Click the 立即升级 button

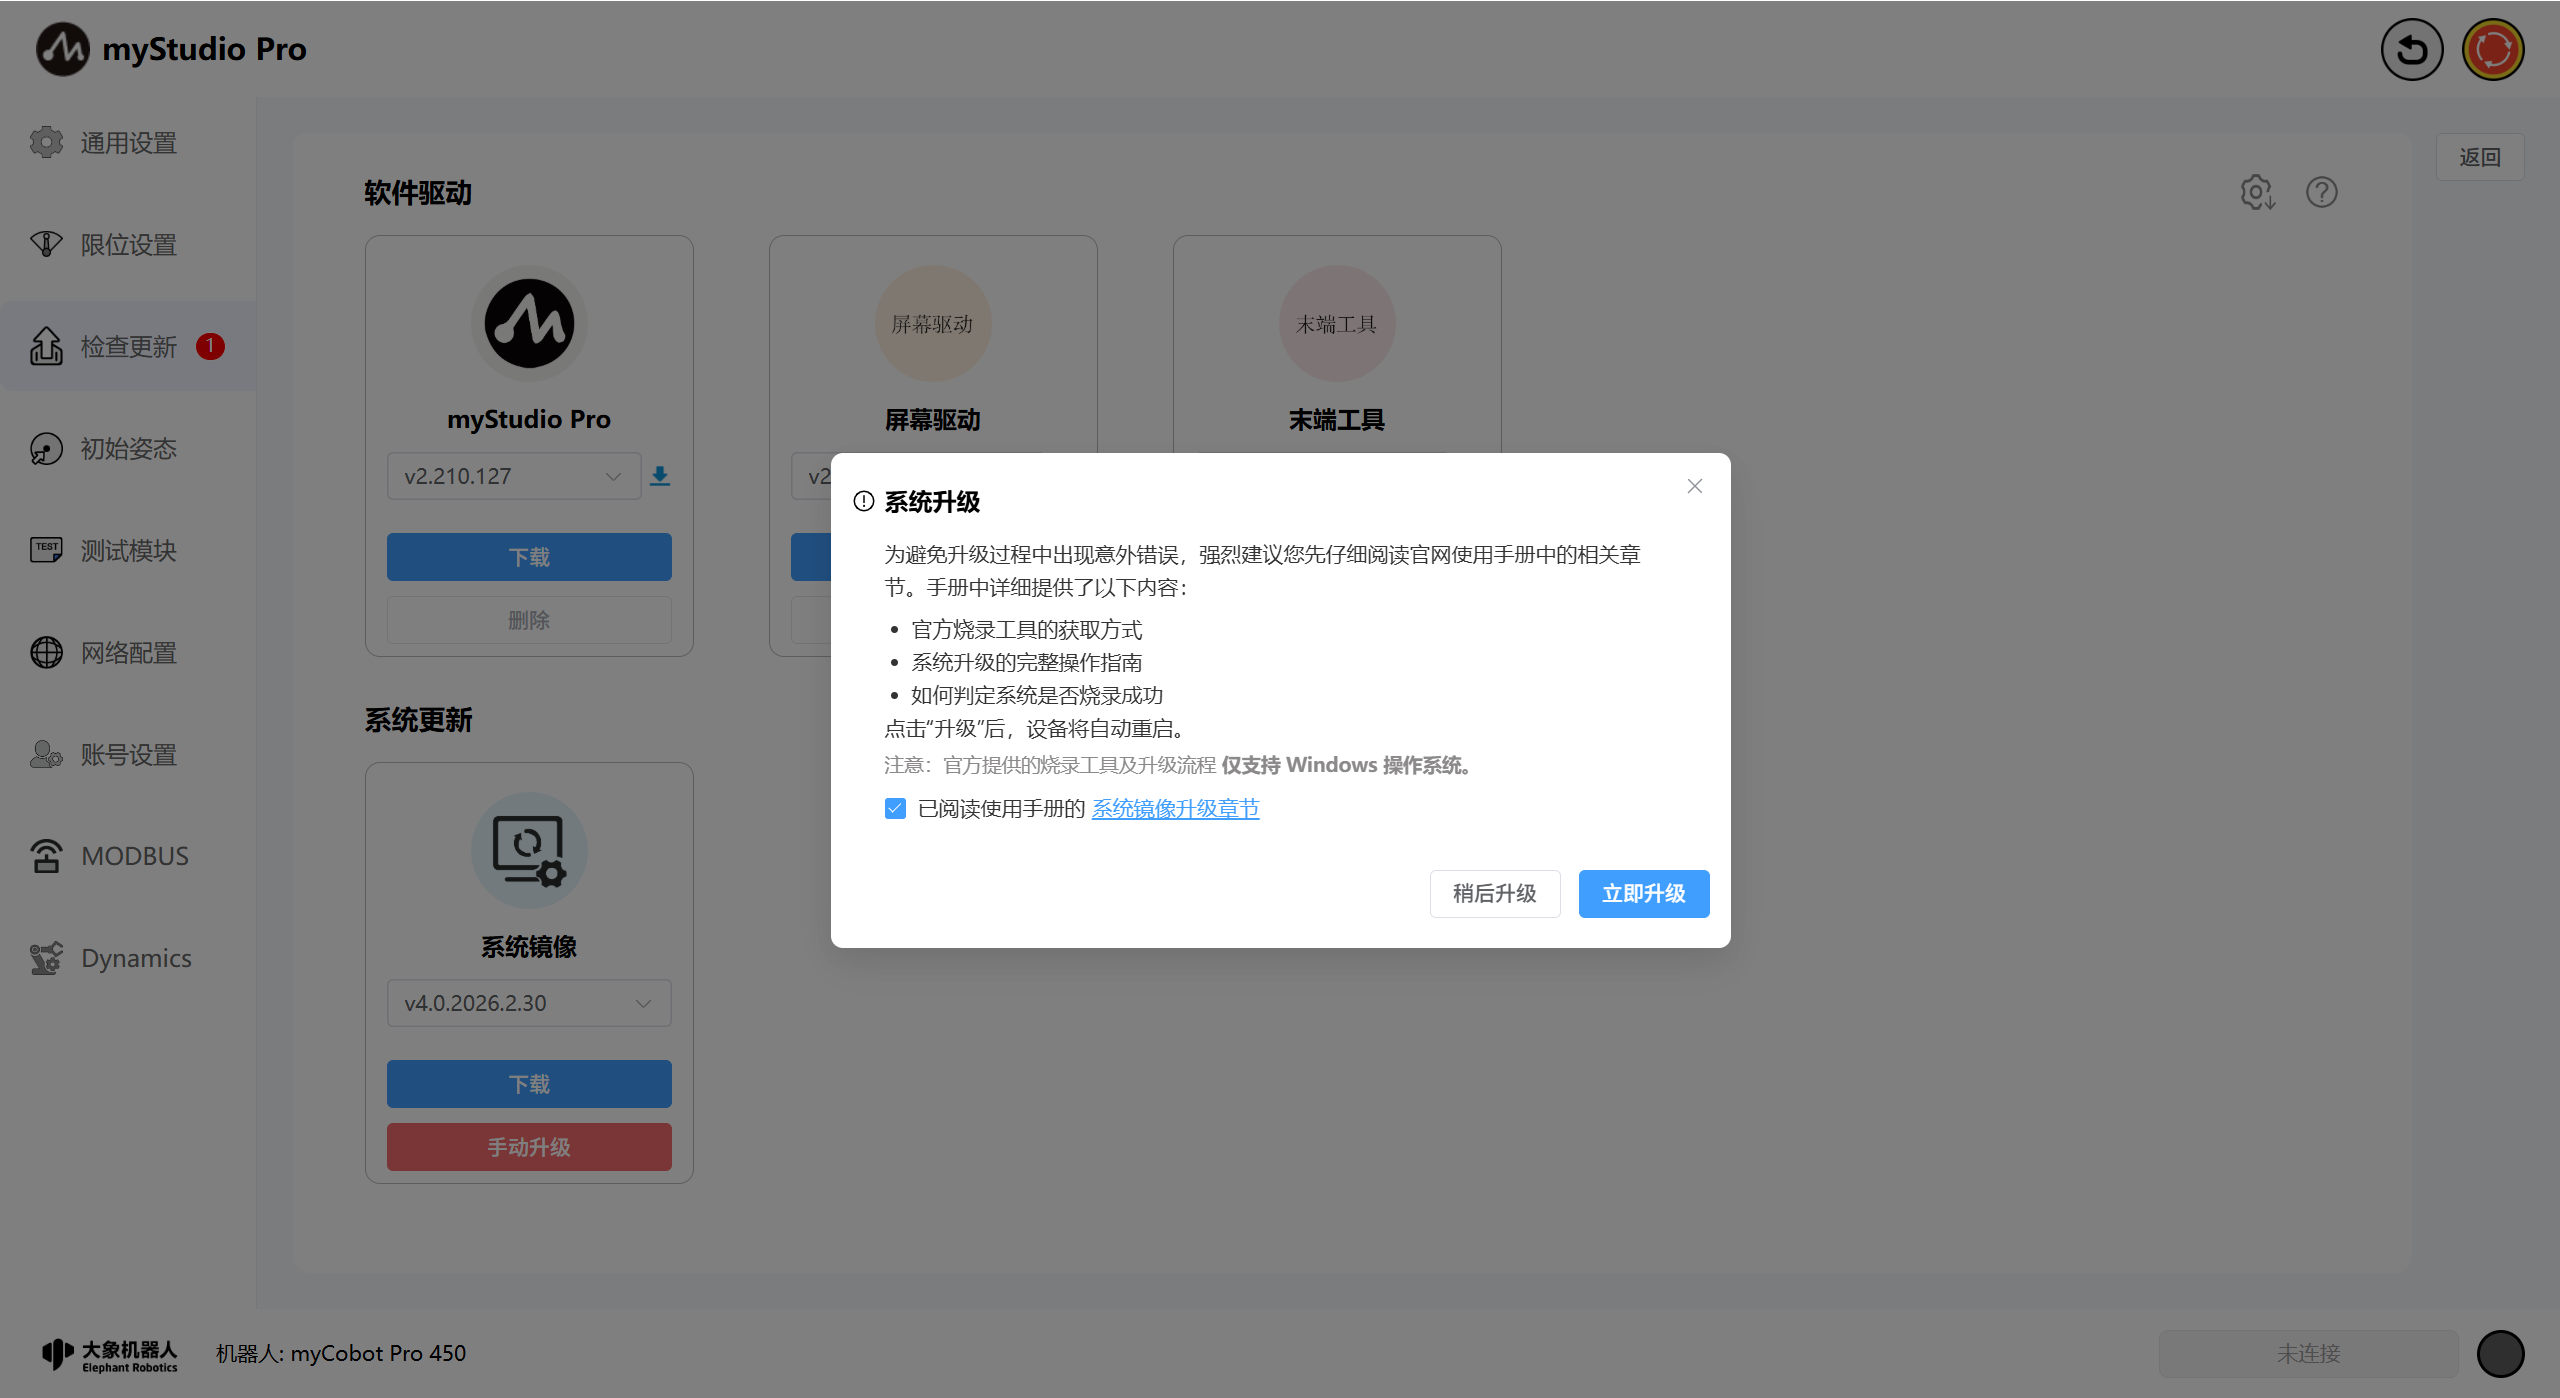tap(1643, 893)
